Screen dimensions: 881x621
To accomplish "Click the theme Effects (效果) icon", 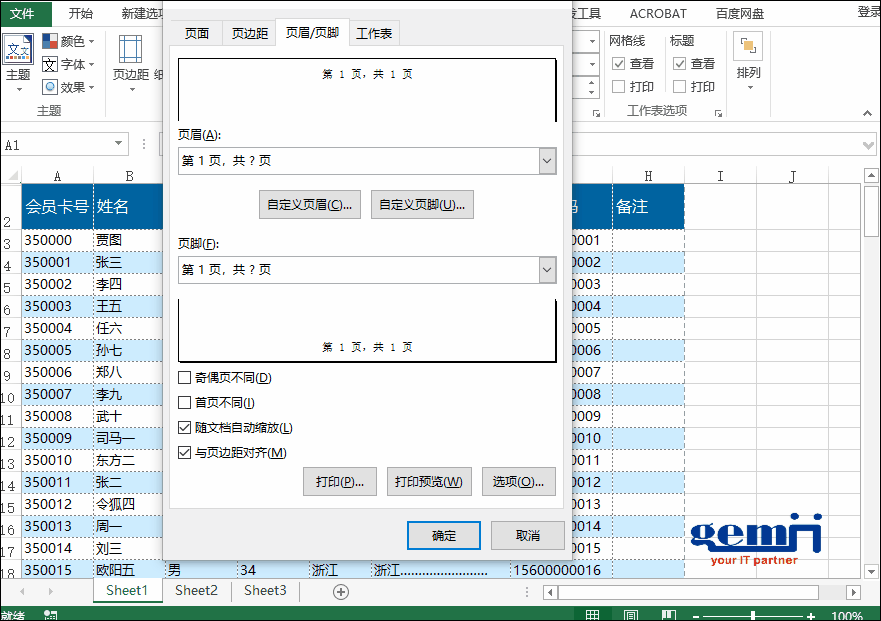I will (x=50, y=87).
